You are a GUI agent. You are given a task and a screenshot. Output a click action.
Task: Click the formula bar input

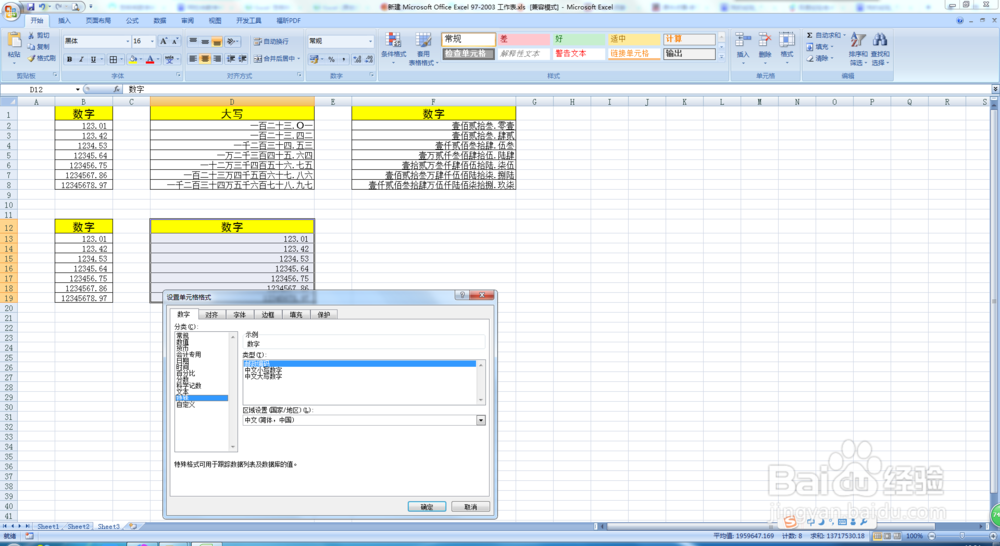558,89
